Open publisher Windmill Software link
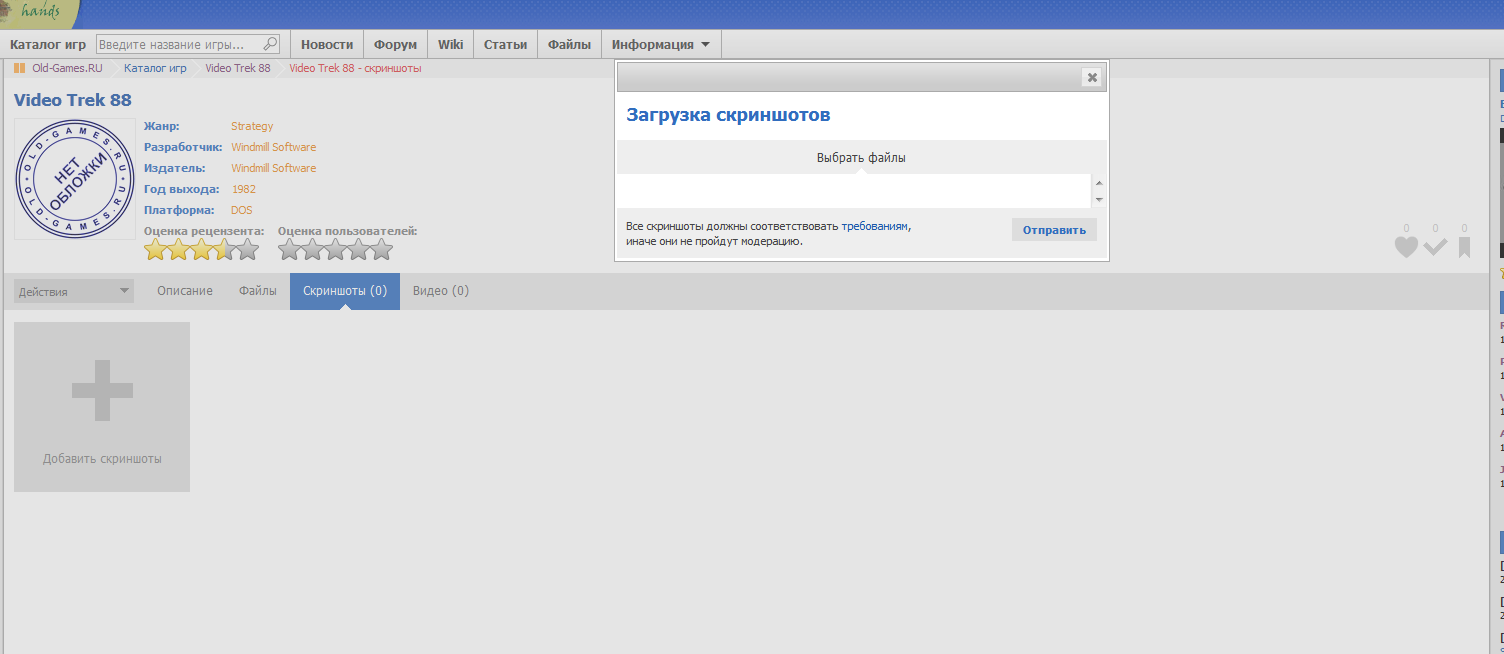 tap(273, 168)
